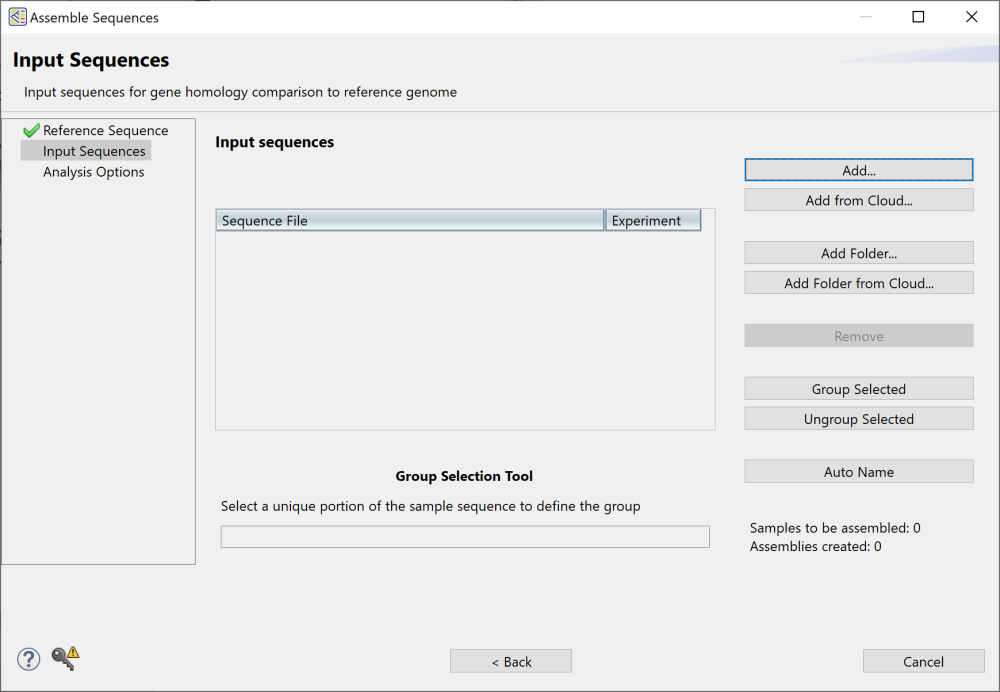Cancel the Assemble Sequences wizard

click(x=923, y=661)
